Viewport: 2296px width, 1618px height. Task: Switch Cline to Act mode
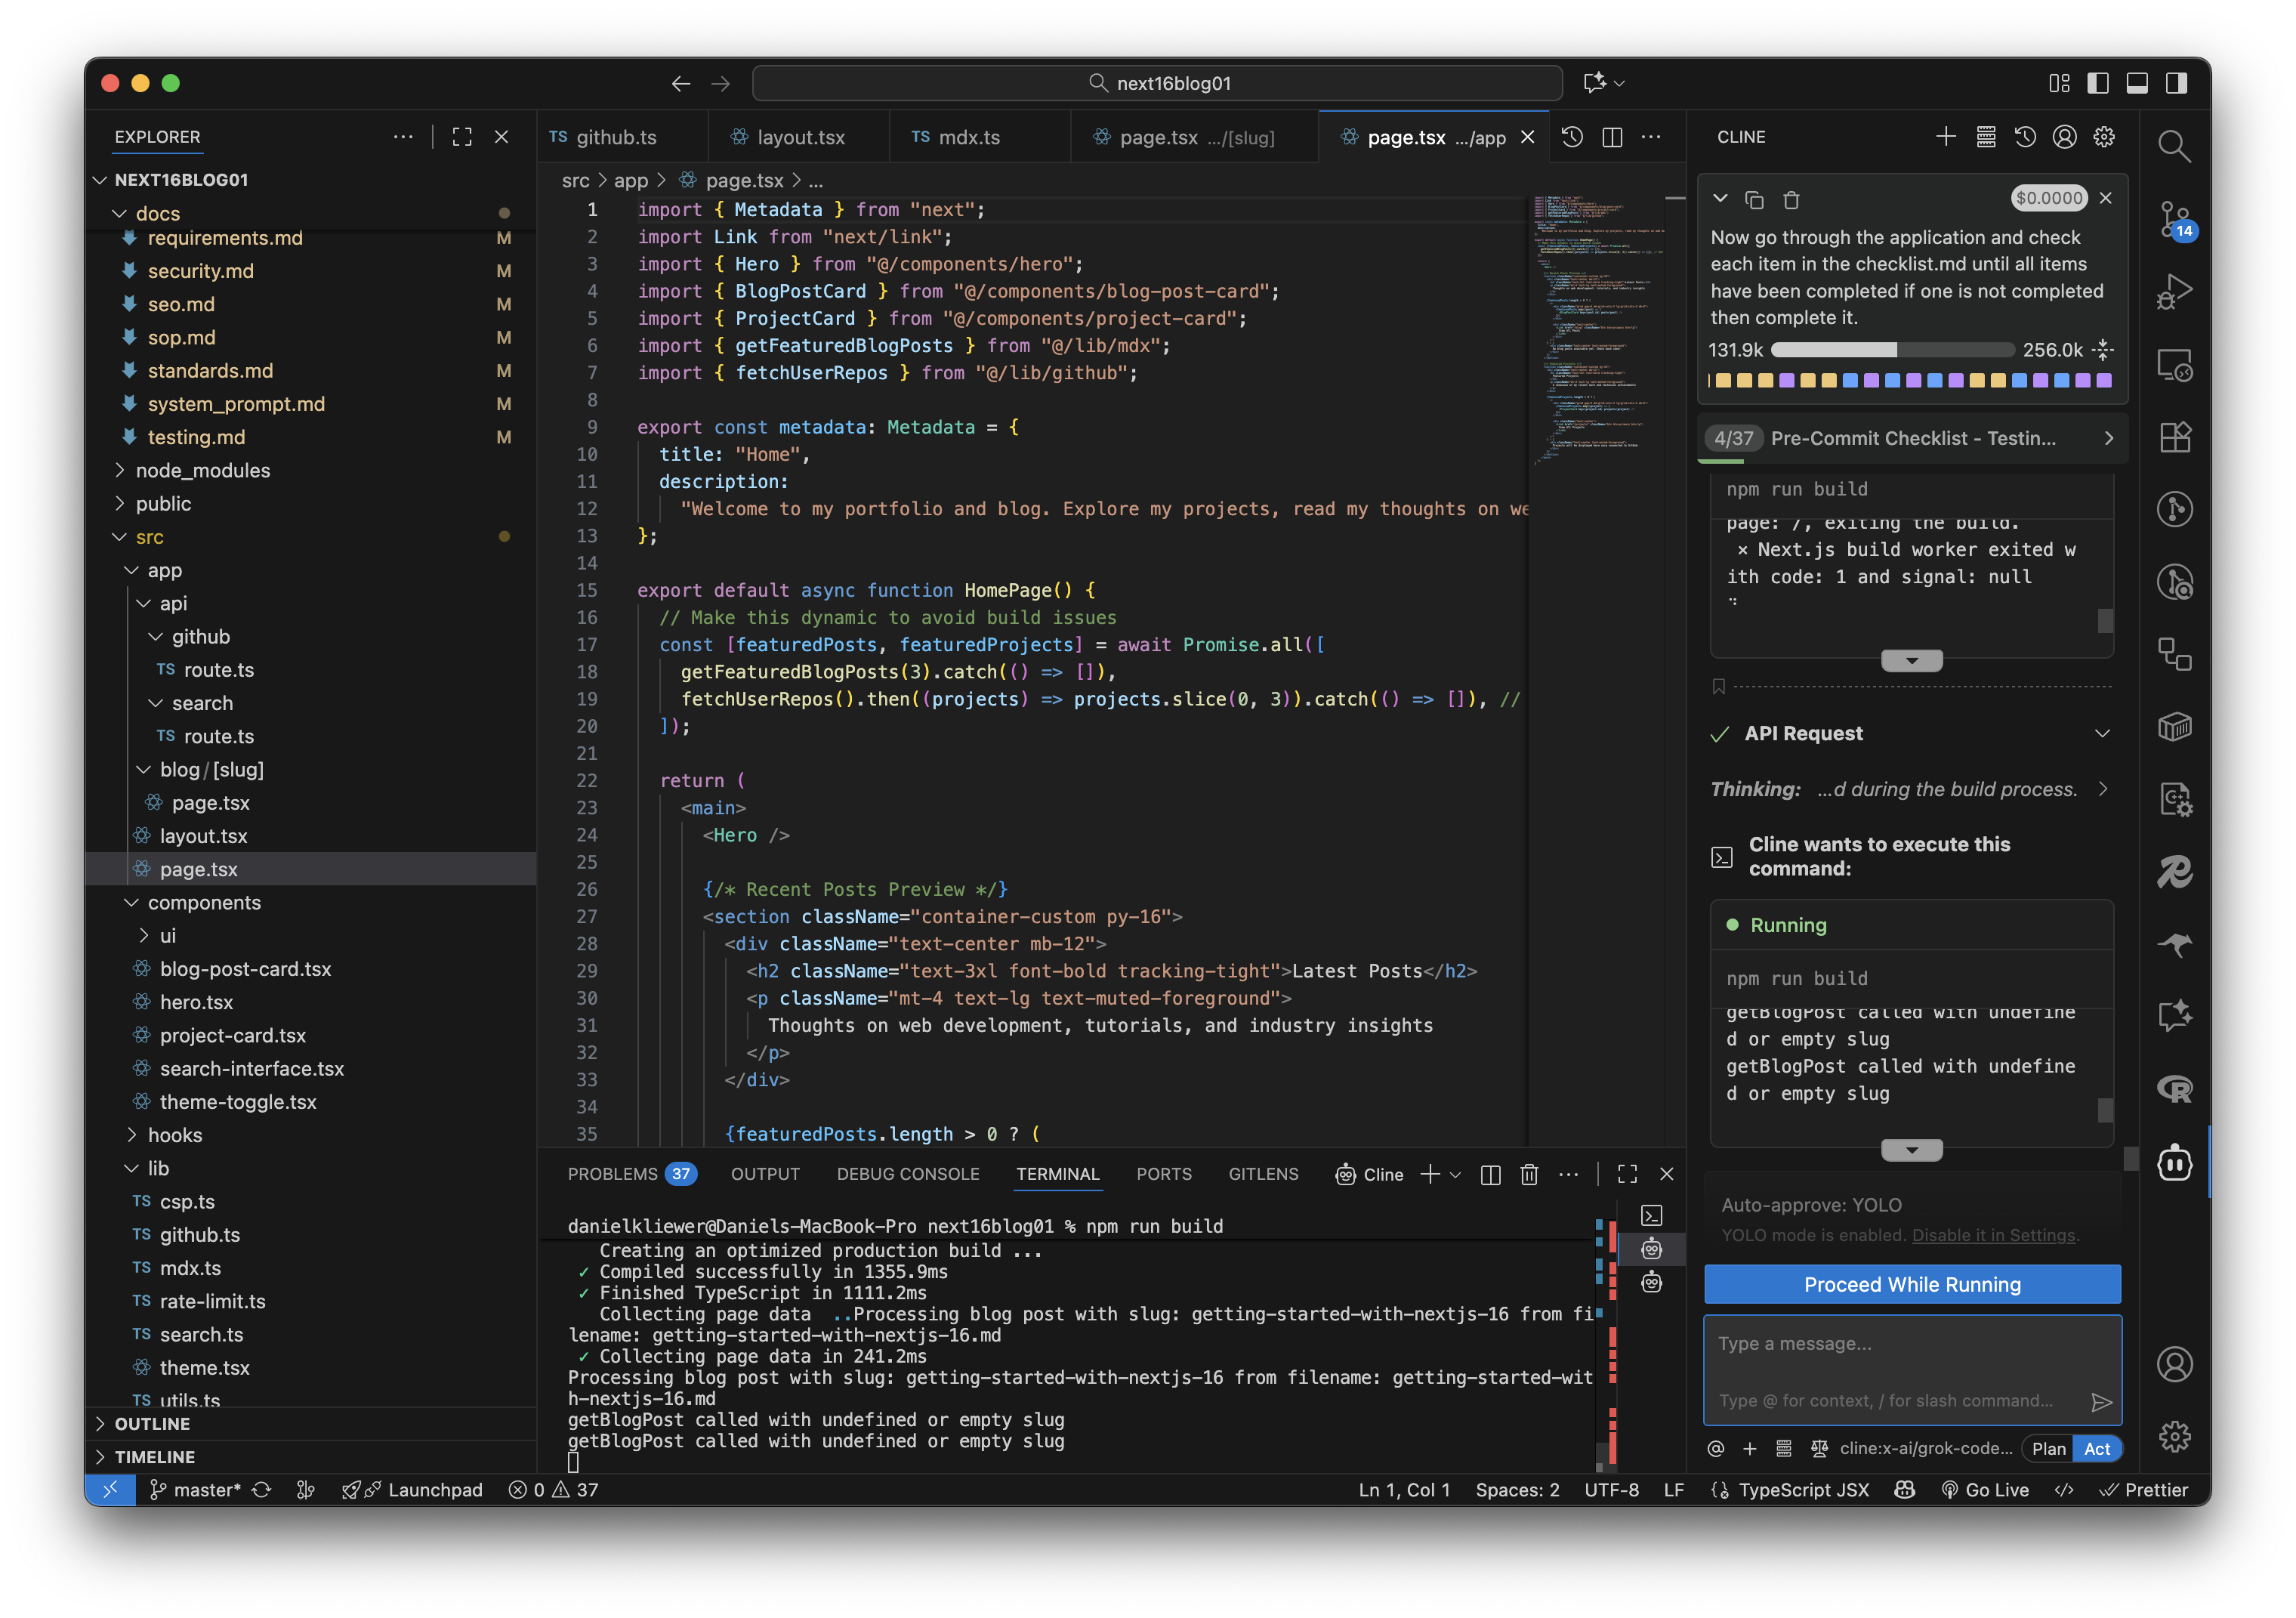(2097, 1449)
